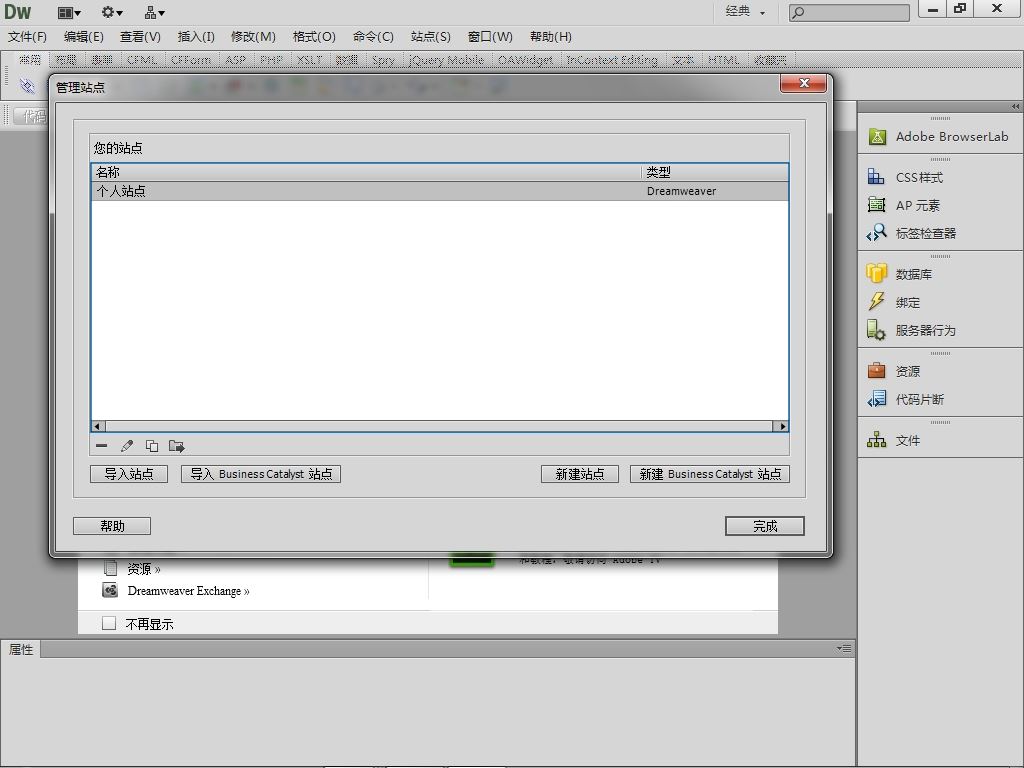
Task: Select the 个人站点 row in site list
Action: click(x=440, y=191)
